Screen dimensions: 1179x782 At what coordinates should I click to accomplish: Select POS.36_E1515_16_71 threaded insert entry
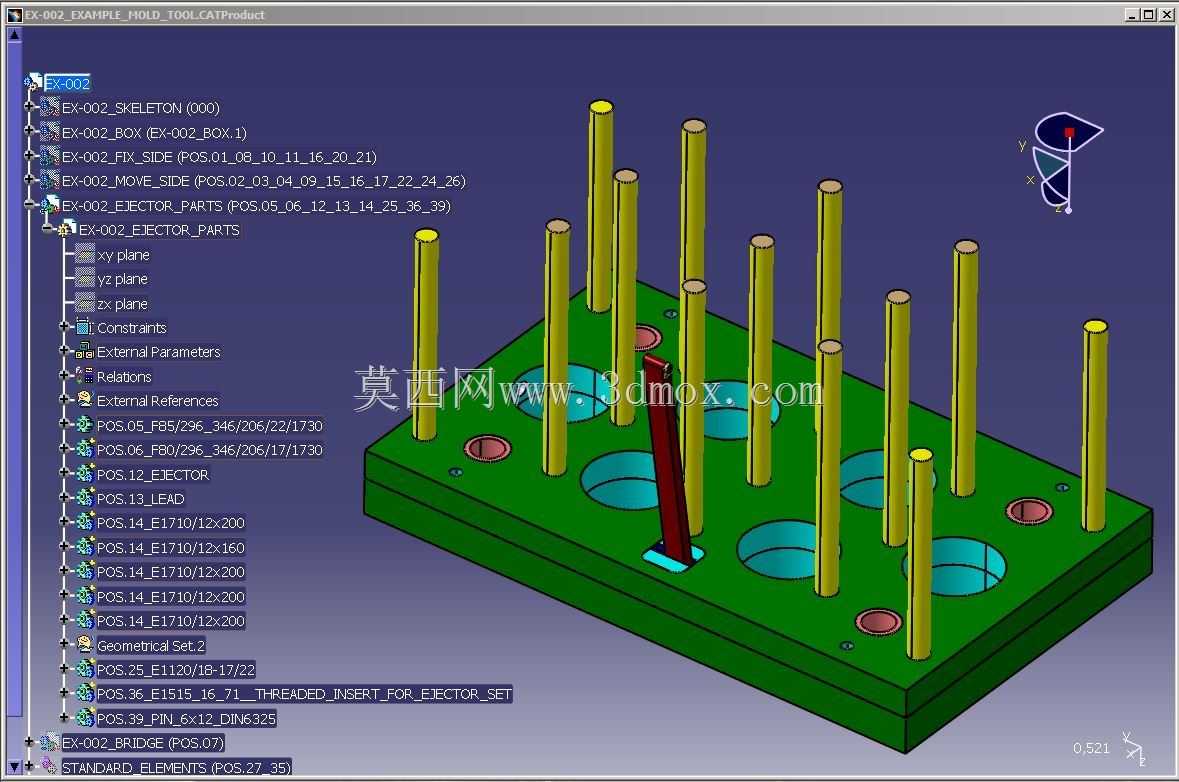(x=304, y=694)
